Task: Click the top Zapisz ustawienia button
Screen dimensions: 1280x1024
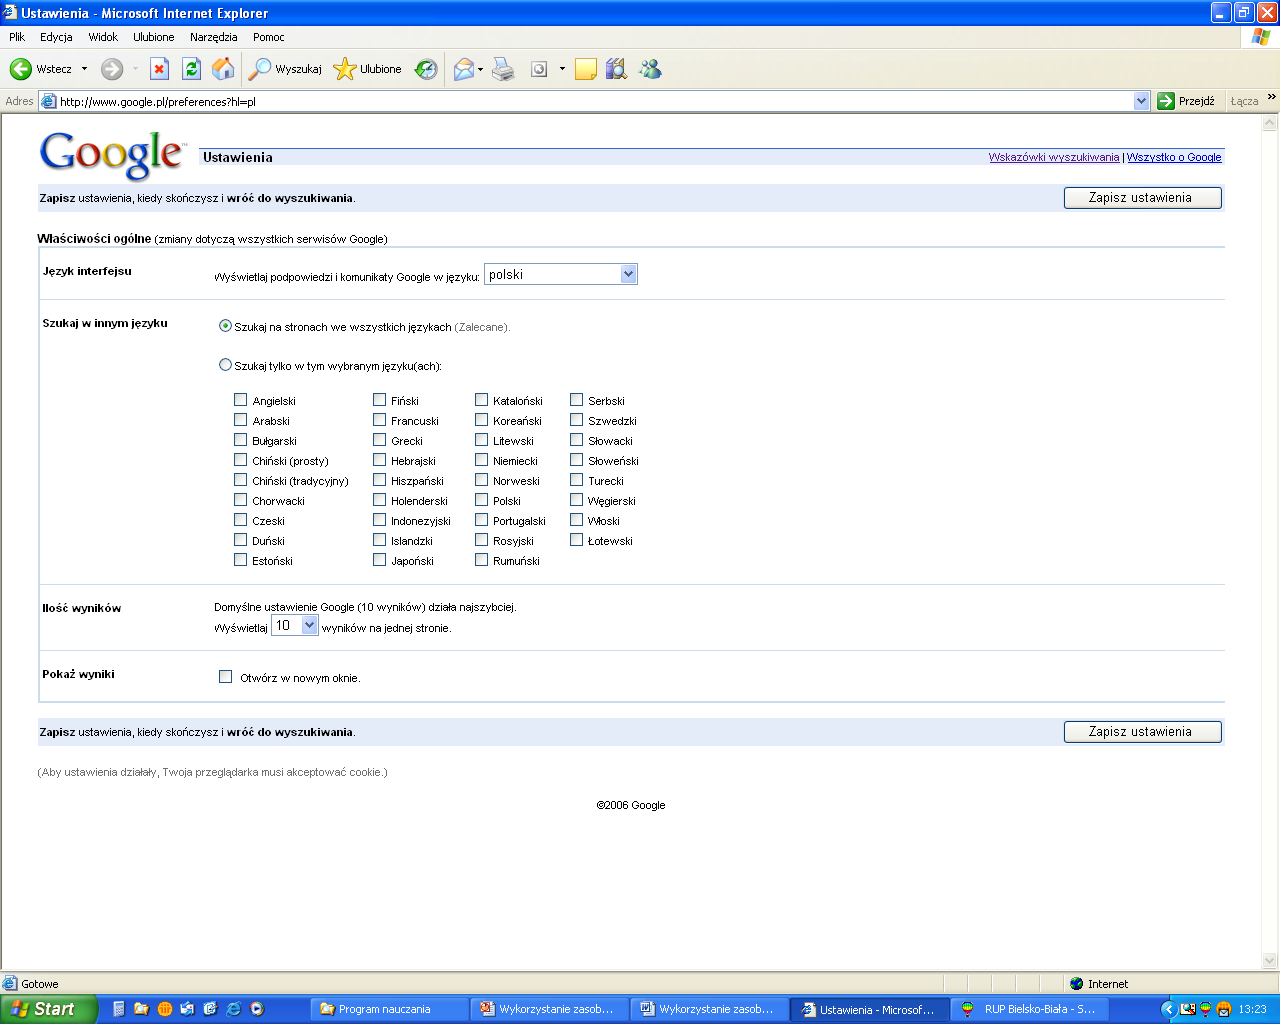Action: 1142,198
